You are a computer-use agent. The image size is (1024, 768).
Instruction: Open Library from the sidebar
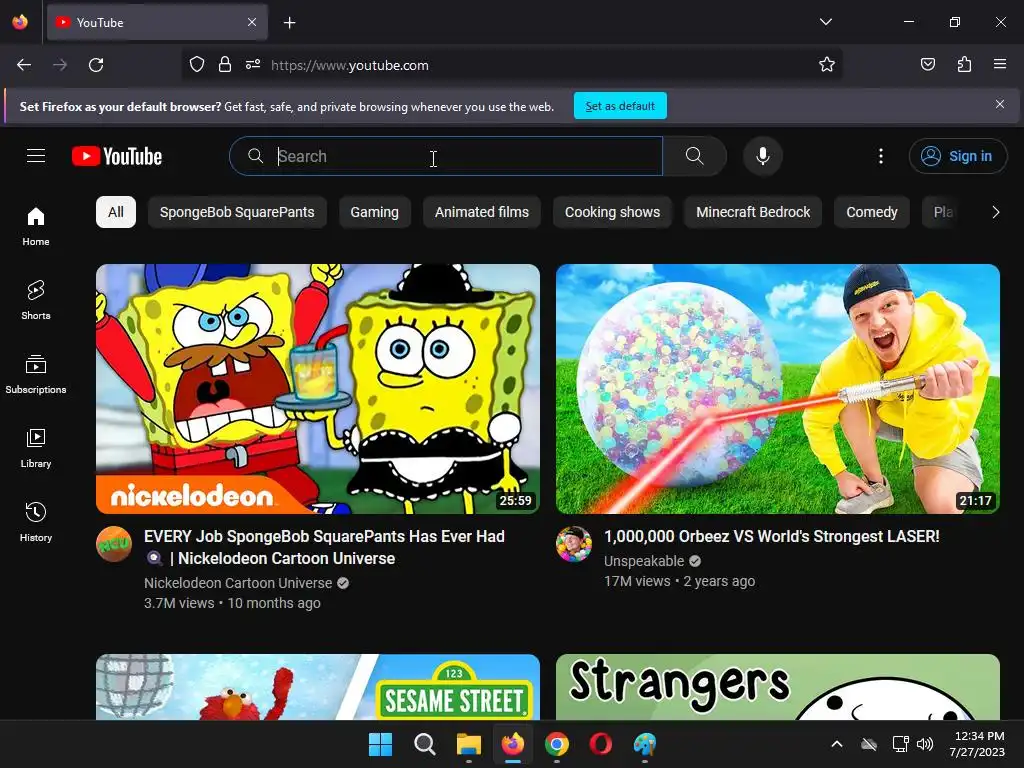[36, 448]
